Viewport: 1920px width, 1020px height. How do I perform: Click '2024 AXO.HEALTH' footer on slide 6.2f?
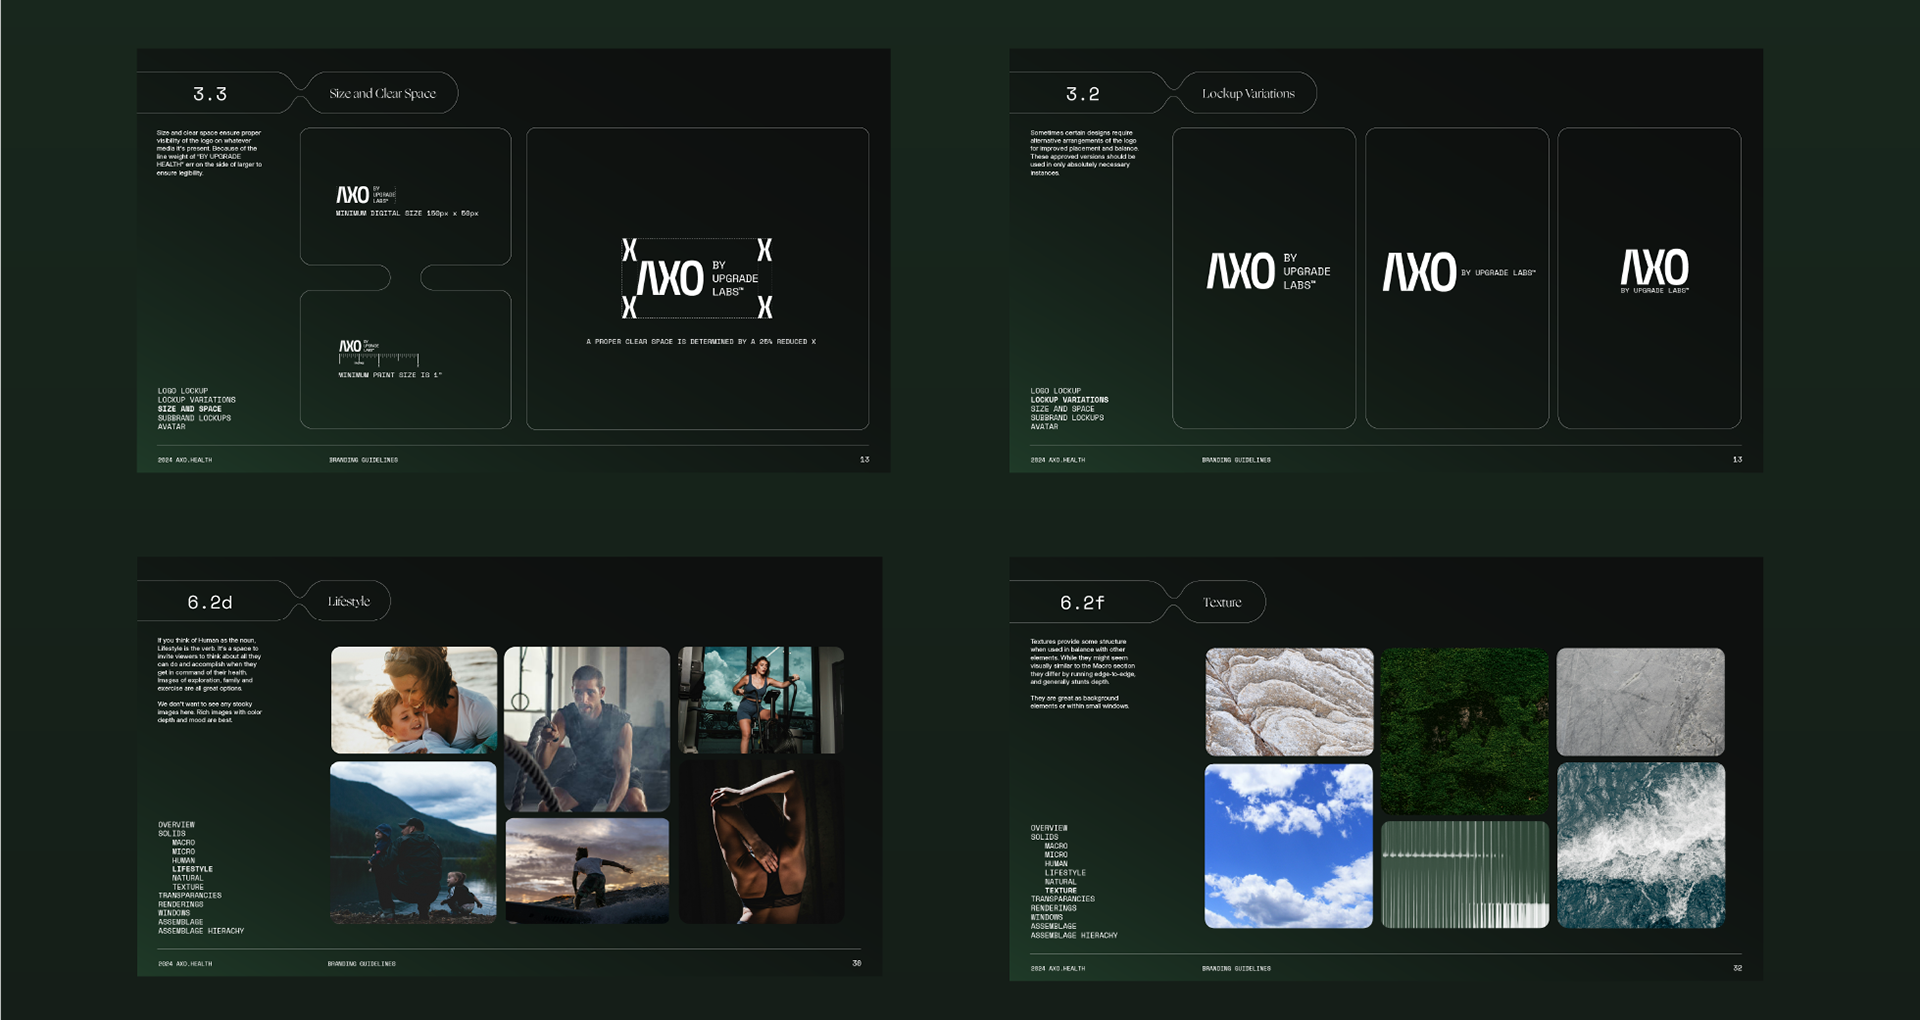coord(1058,968)
